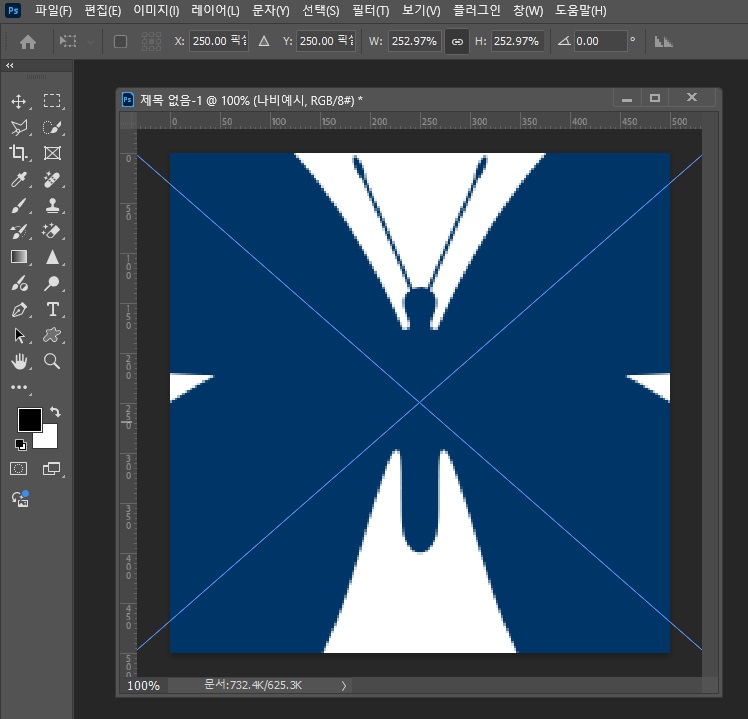Click the document title 제목 없음-1
The width and height of the screenshot is (748, 719).
[x=171, y=100]
